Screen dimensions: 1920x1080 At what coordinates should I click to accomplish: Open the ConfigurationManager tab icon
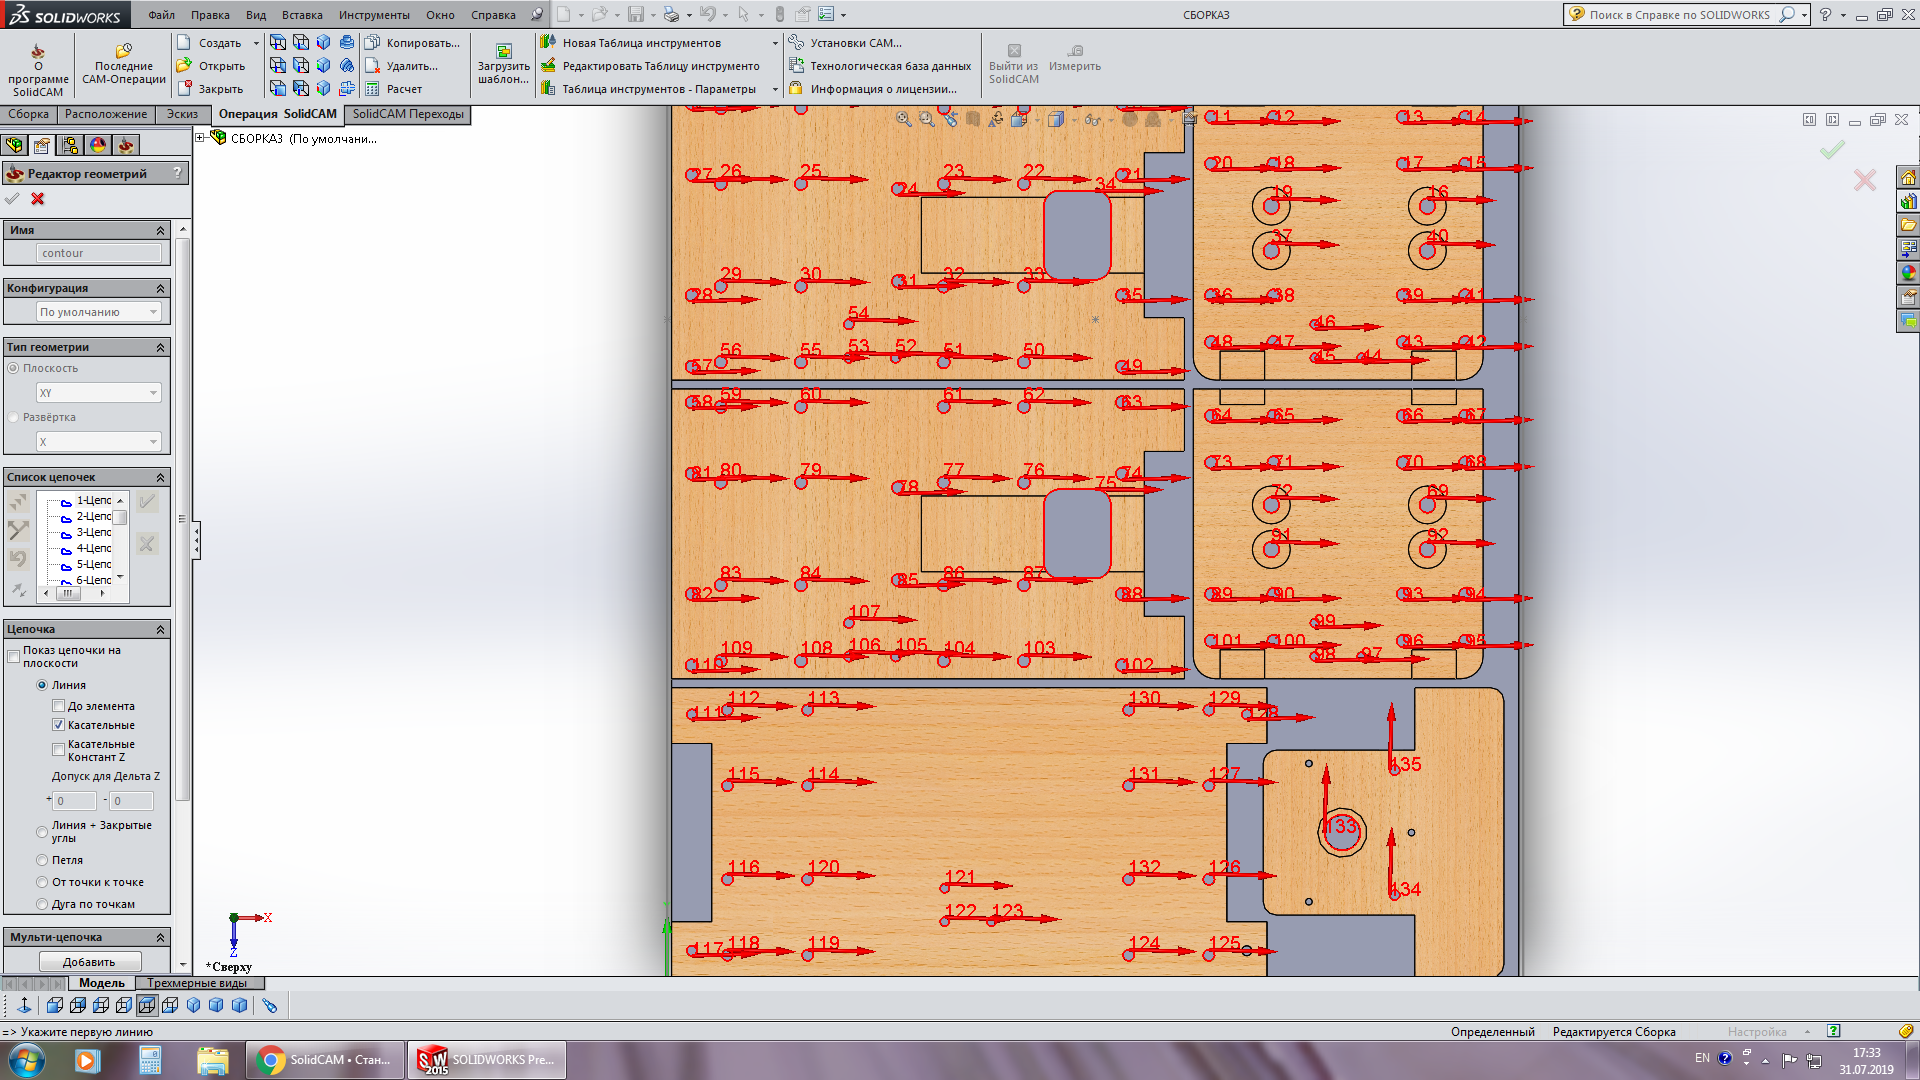[70, 145]
